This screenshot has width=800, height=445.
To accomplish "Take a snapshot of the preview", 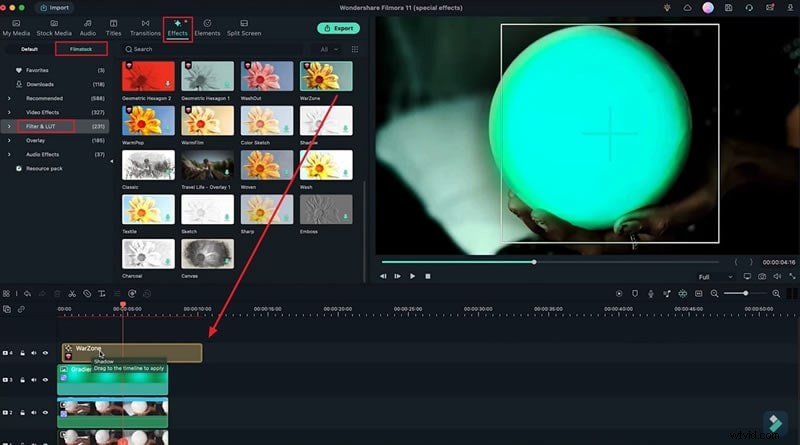I will [762, 276].
